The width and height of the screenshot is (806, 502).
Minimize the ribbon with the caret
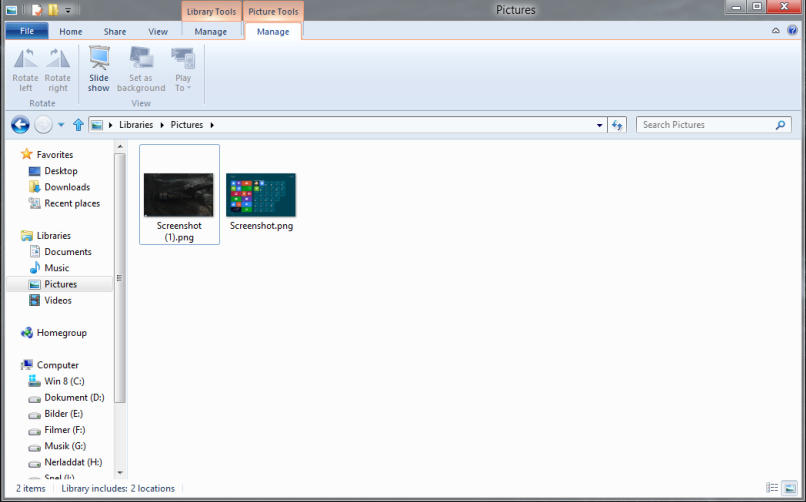(776, 31)
